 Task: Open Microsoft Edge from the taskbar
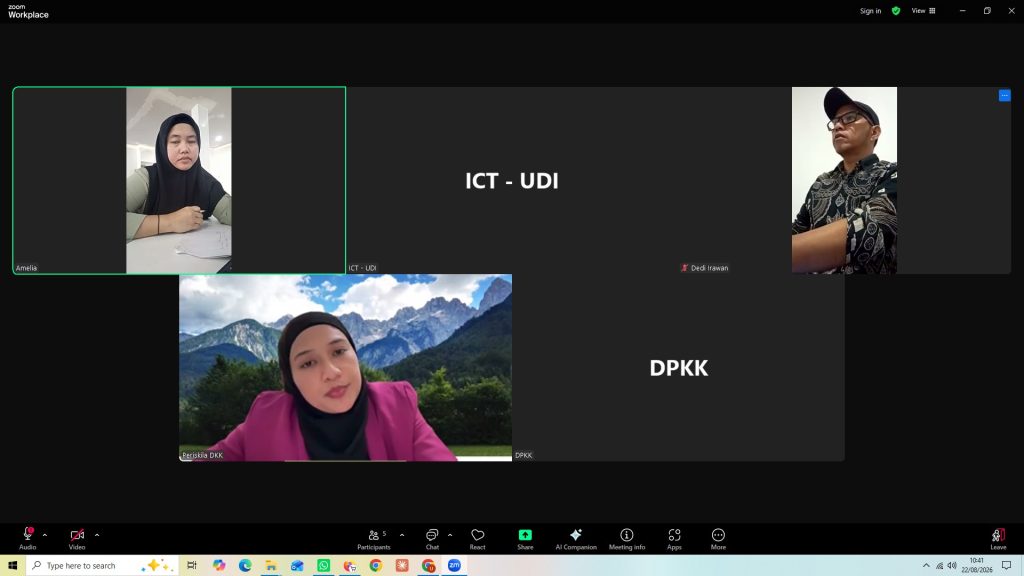pyautogui.click(x=245, y=566)
